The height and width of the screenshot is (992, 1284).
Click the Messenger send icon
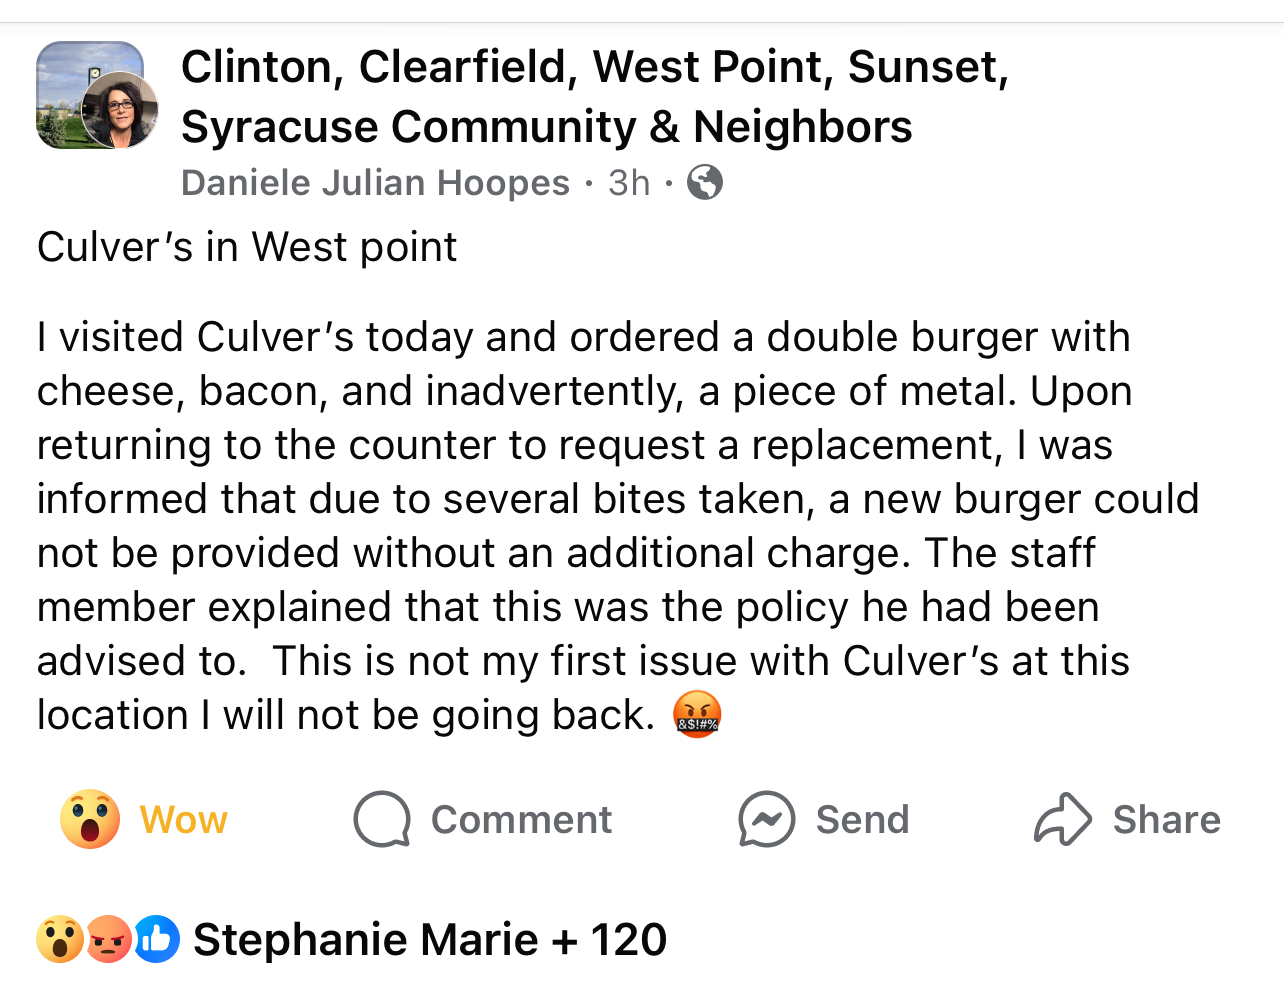(766, 819)
